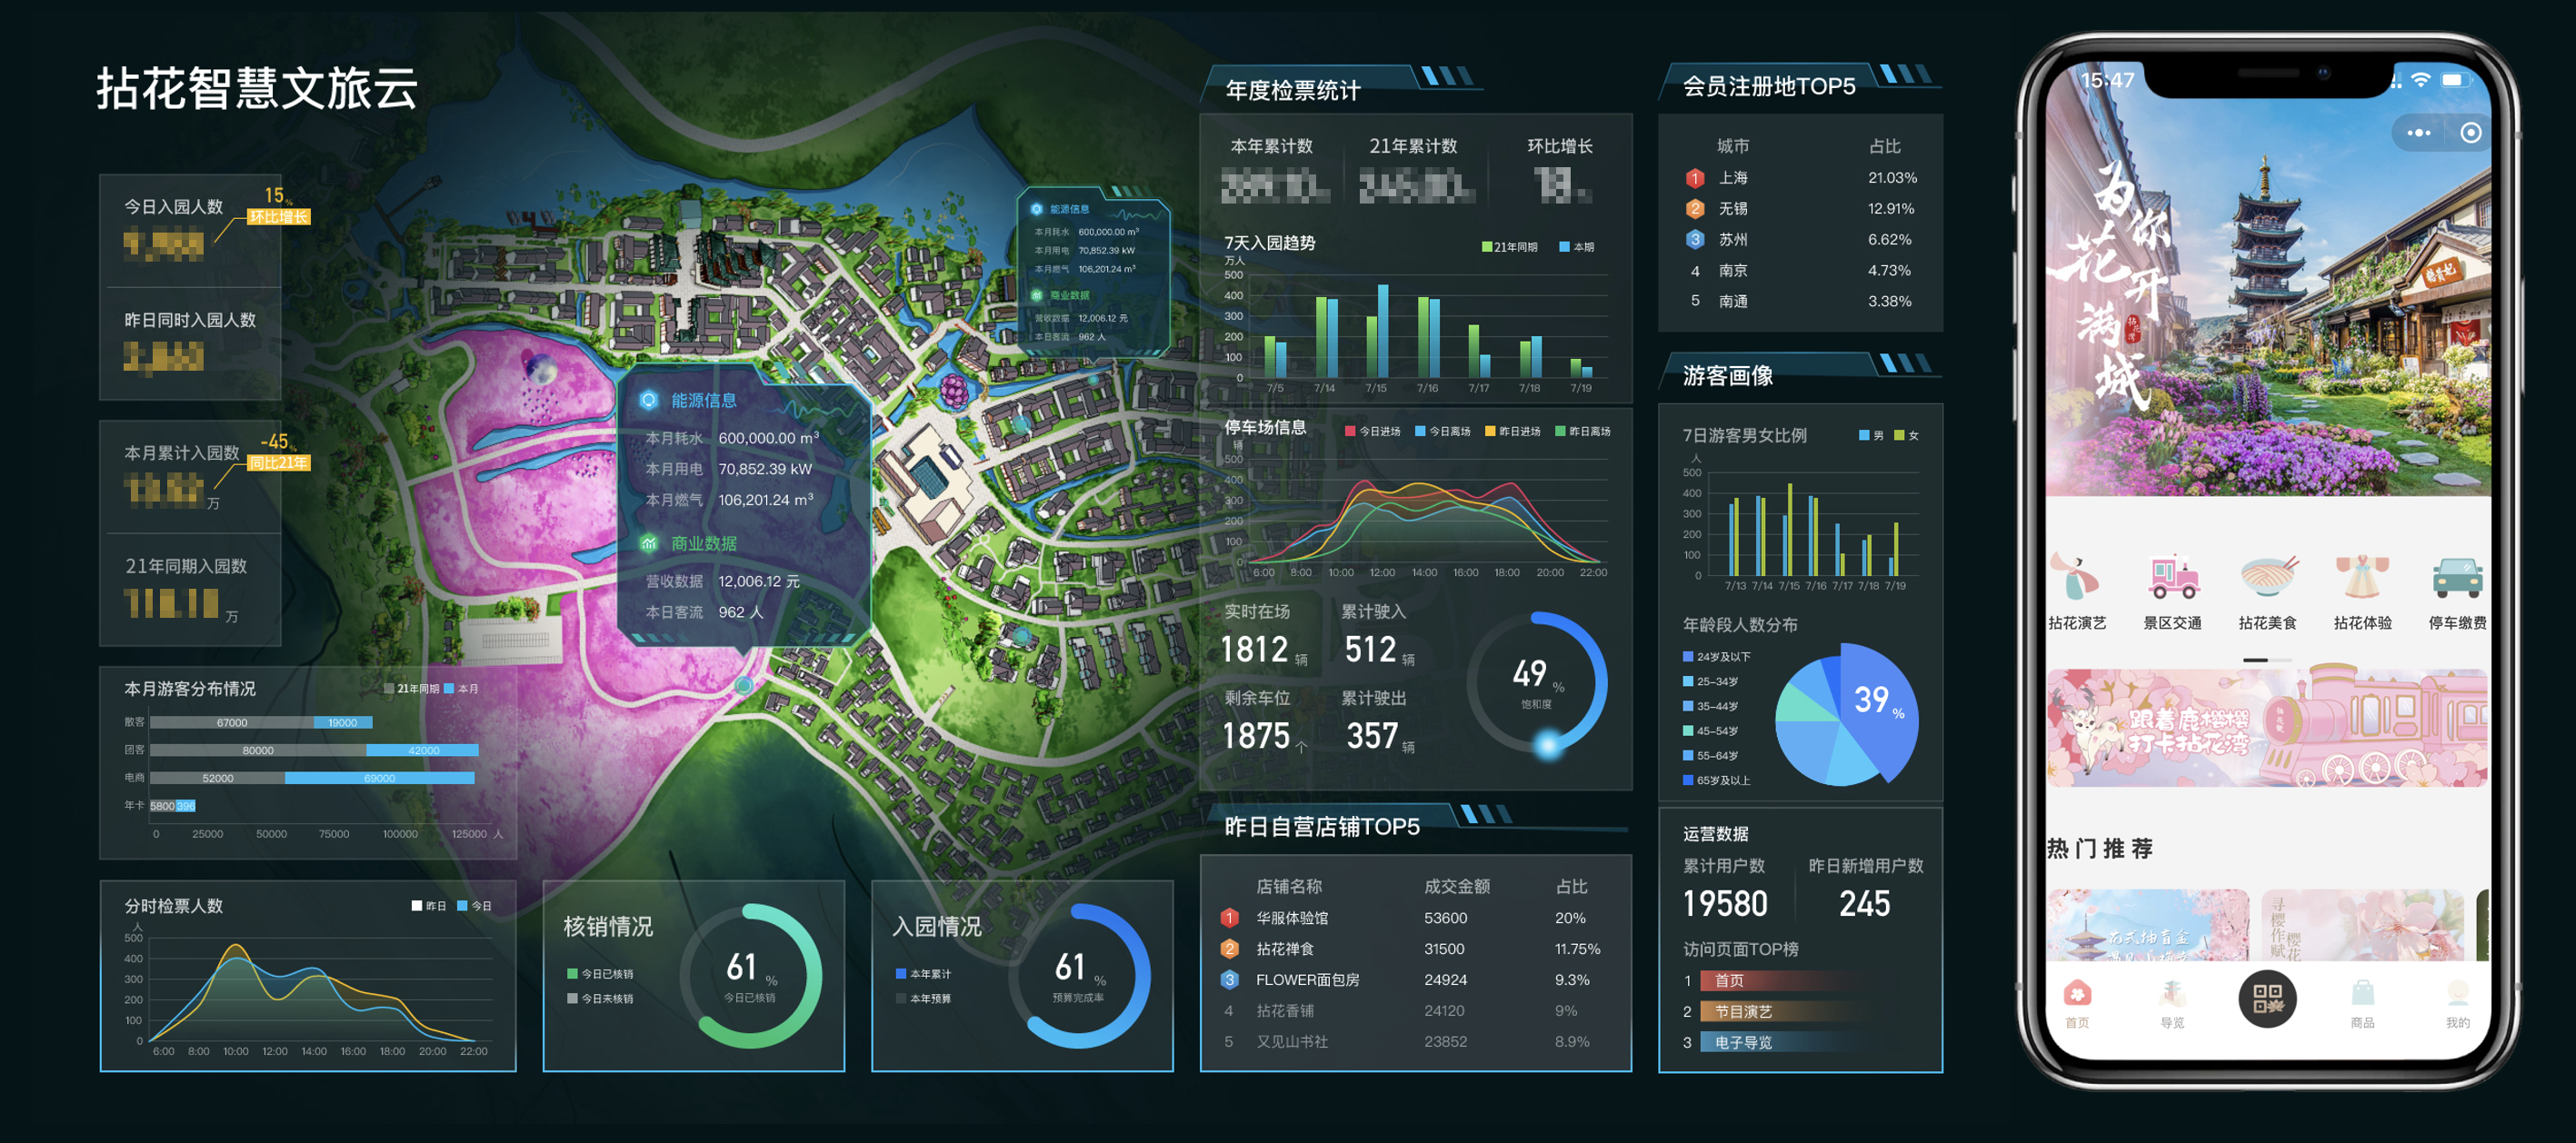Click 昨日新增用户数 value 245
Image resolution: width=2576 pixels, height=1143 pixels.
(1865, 905)
